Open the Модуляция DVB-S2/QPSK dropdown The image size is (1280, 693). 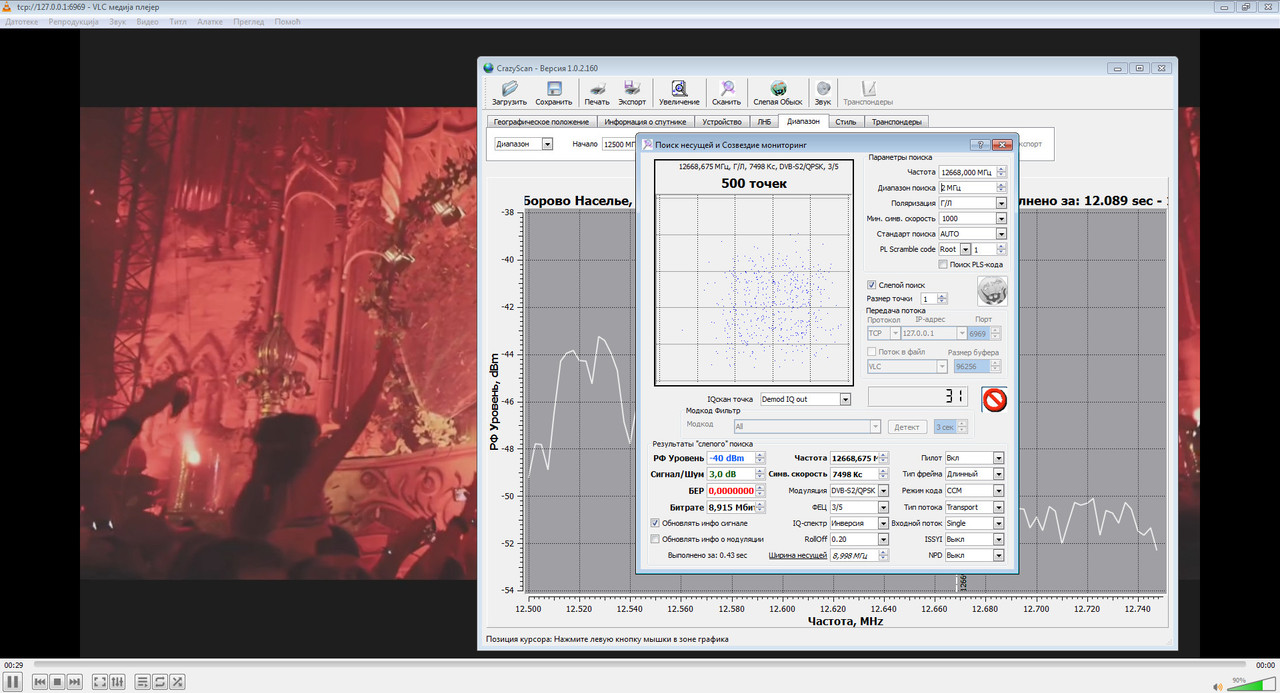tap(883, 491)
